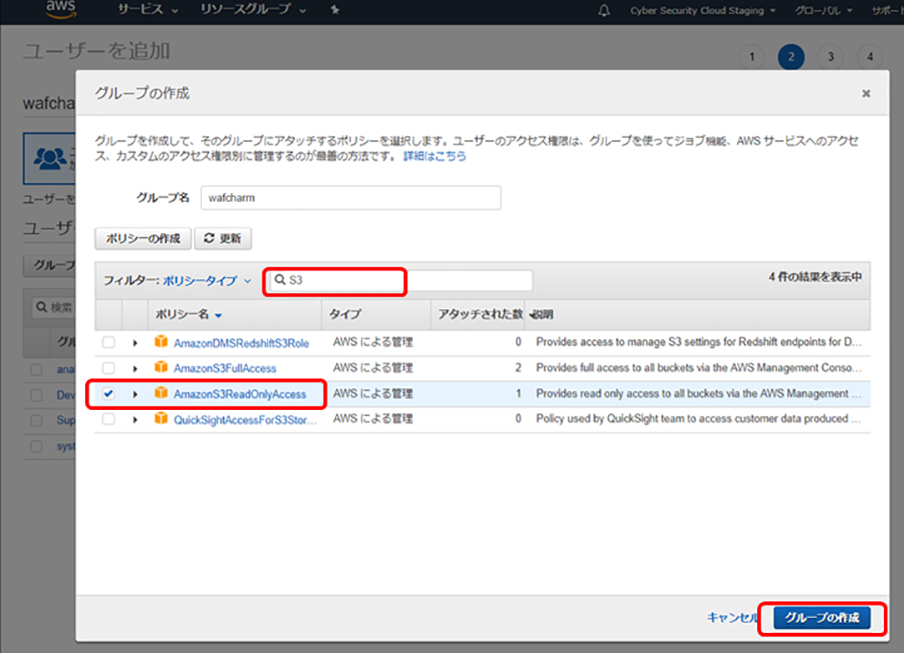Viewport: 904px width, 653px height.
Task: Click the AWS logo in header
Action: 61,10
